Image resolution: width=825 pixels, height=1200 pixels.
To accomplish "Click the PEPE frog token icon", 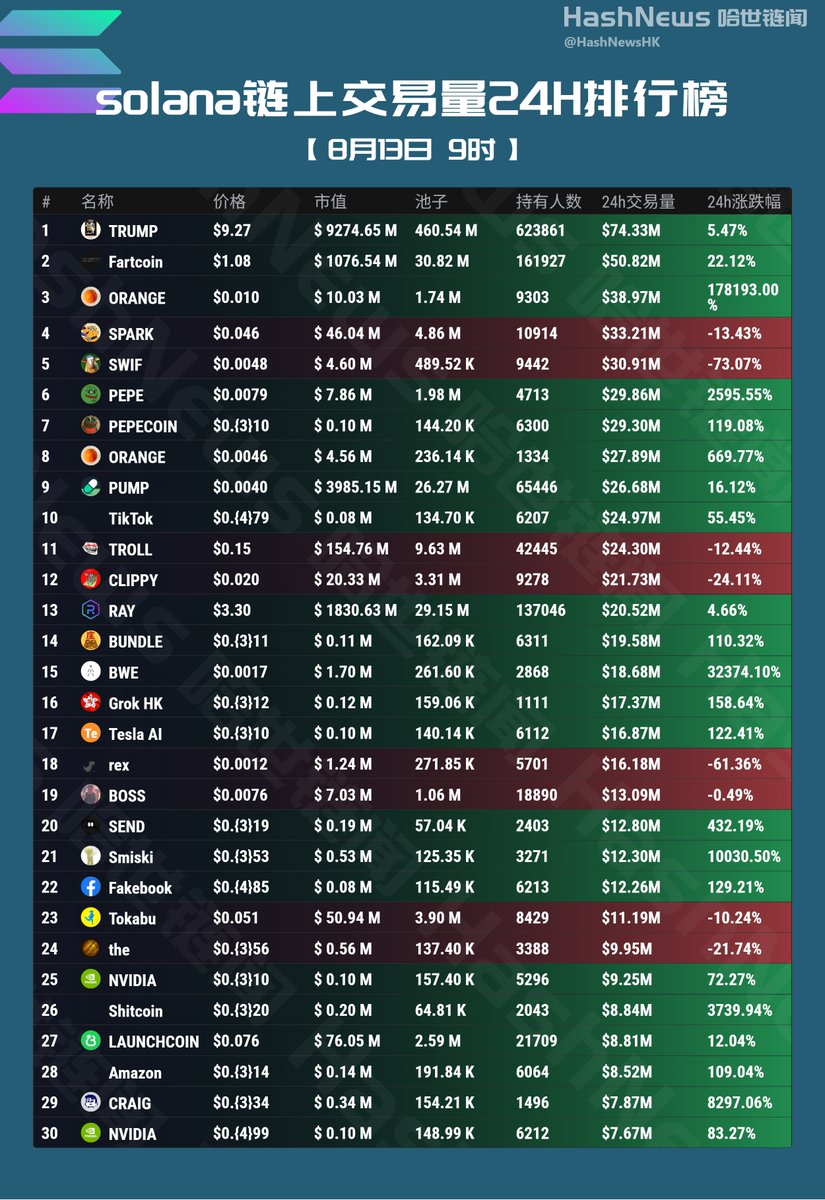I will click(x=91, y=395).
